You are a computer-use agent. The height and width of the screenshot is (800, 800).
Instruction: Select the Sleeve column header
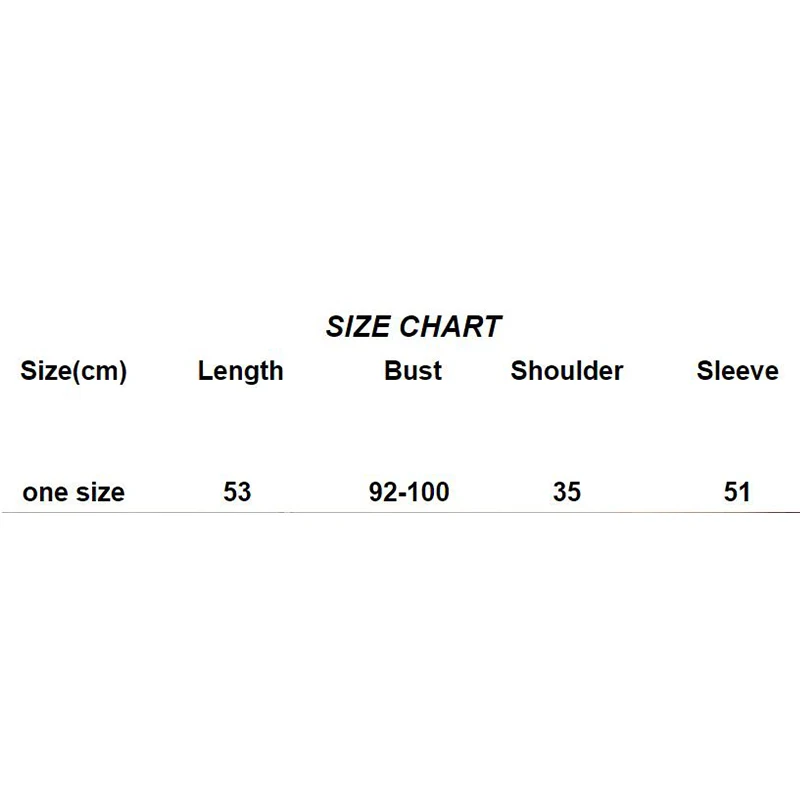(737, 371)
